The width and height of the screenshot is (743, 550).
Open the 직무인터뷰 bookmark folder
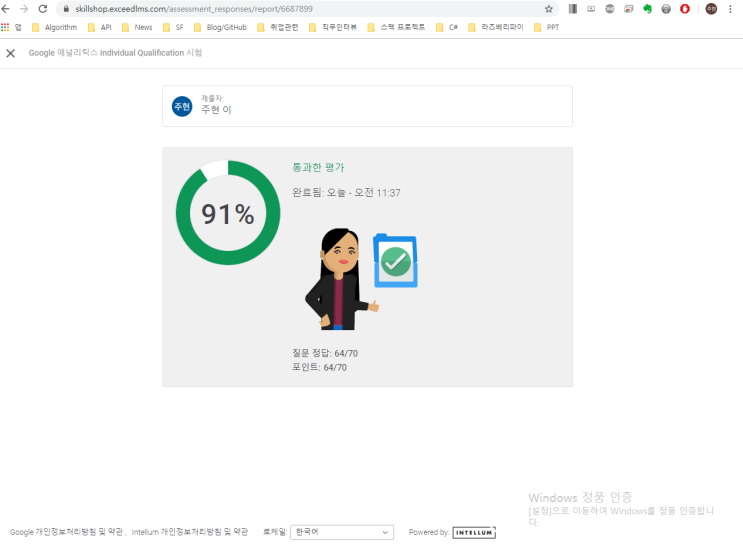333,27
